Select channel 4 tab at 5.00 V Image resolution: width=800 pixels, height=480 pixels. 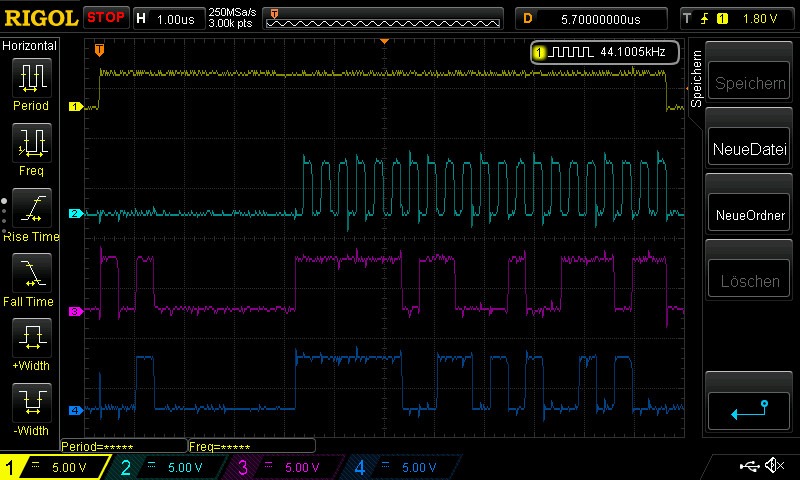pyautogui.click(x=403, y=467)
